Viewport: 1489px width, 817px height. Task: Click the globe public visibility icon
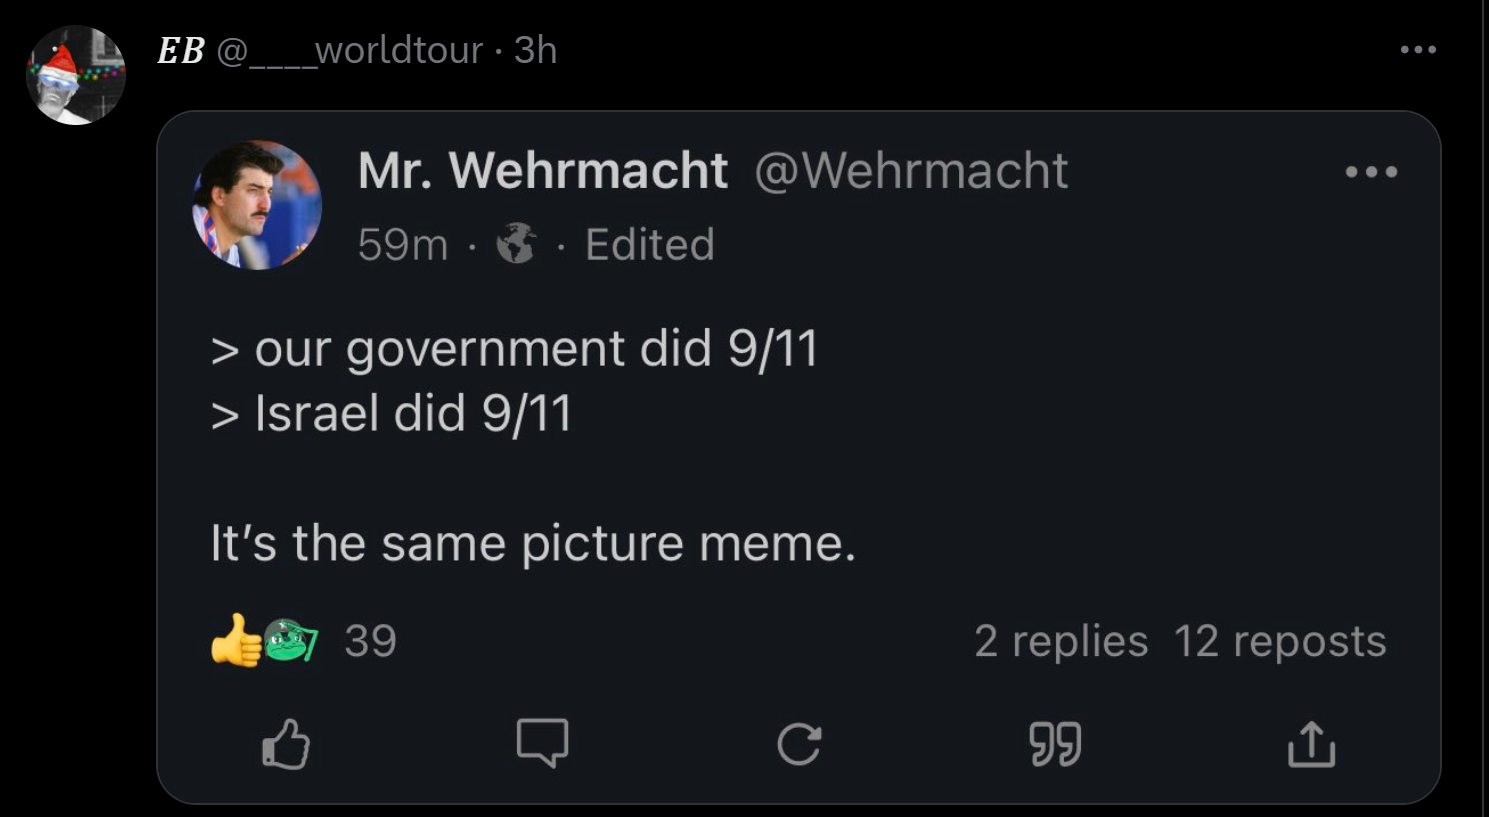coord(516,244)
